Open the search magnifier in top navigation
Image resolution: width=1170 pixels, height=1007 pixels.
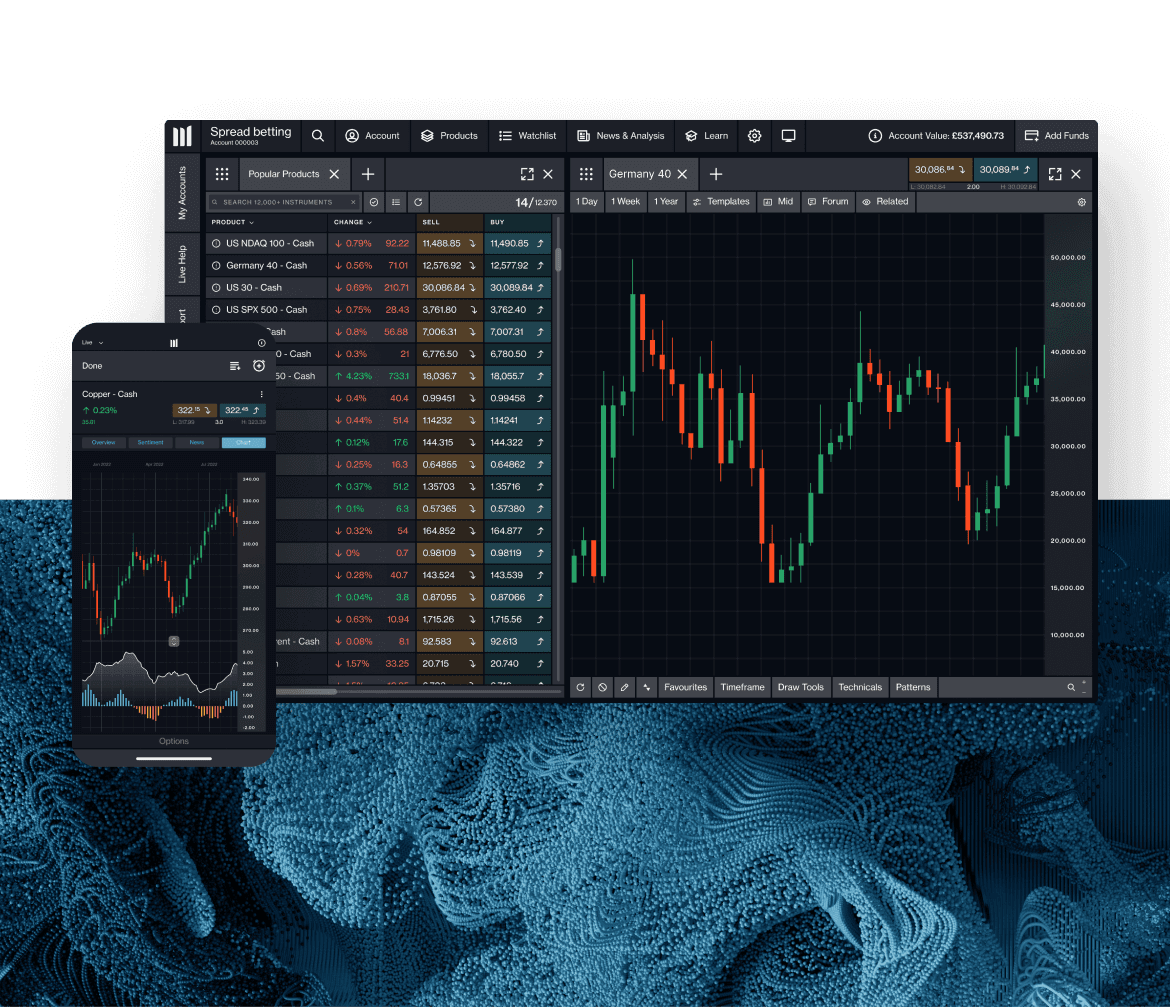coord(317,136)
